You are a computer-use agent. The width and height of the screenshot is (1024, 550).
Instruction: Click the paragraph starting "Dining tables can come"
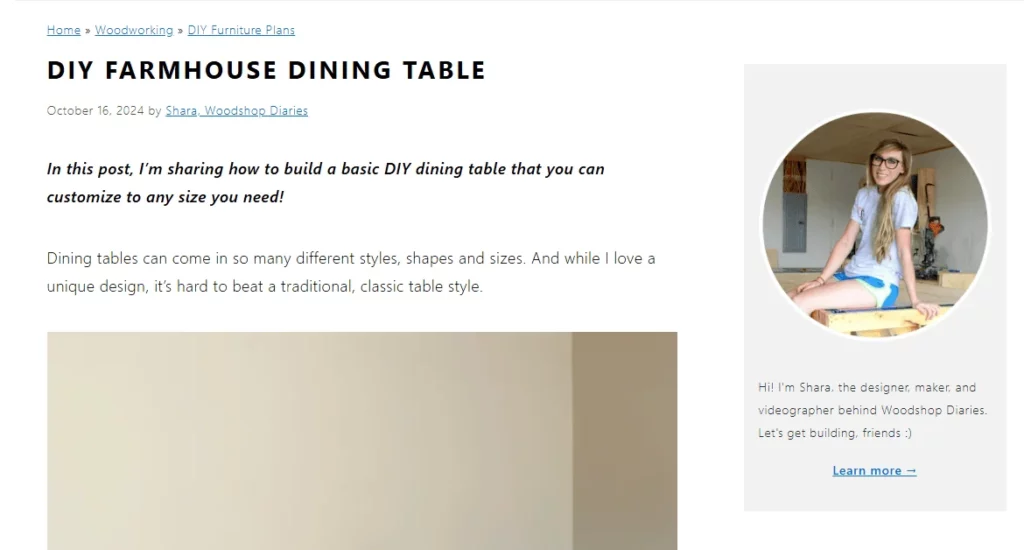coord(351,258)
